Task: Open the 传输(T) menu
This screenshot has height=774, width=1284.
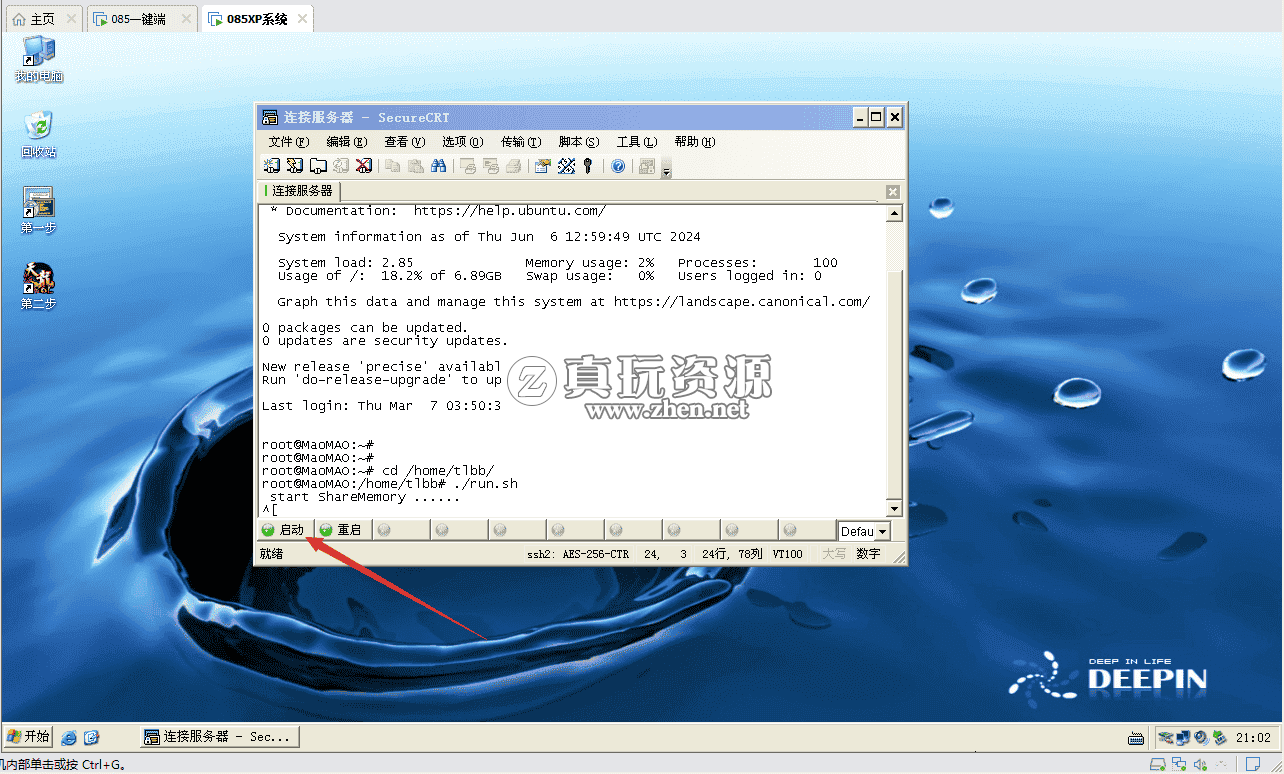Action: (521, 142)
